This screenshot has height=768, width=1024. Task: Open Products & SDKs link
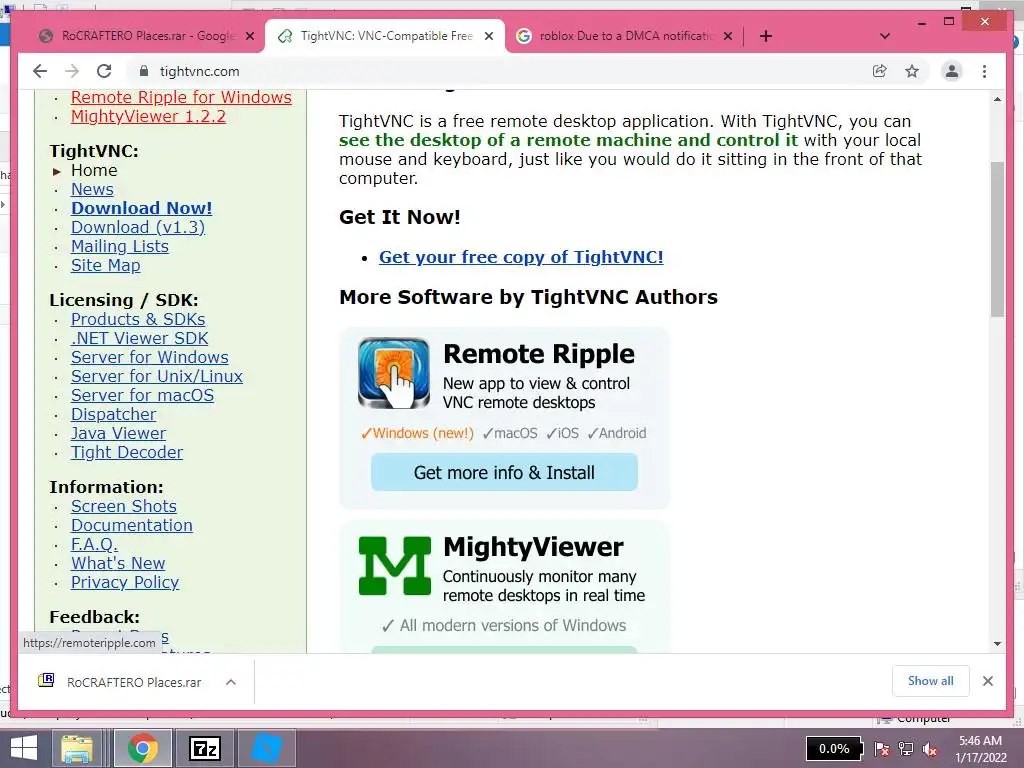(138, 319)
